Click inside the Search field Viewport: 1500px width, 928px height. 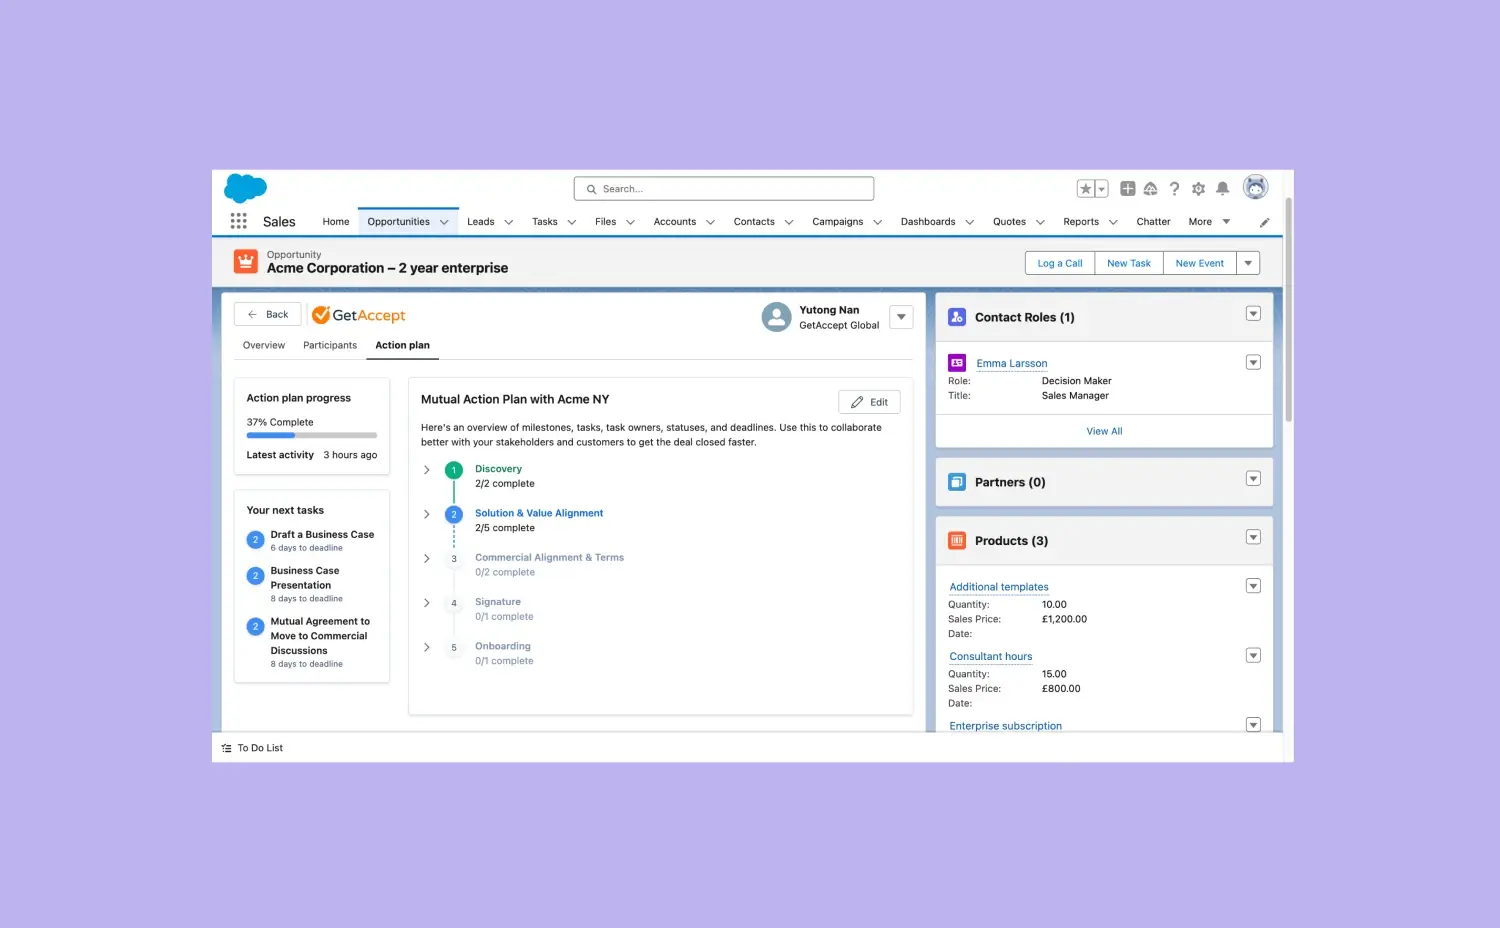click(723, 188)
